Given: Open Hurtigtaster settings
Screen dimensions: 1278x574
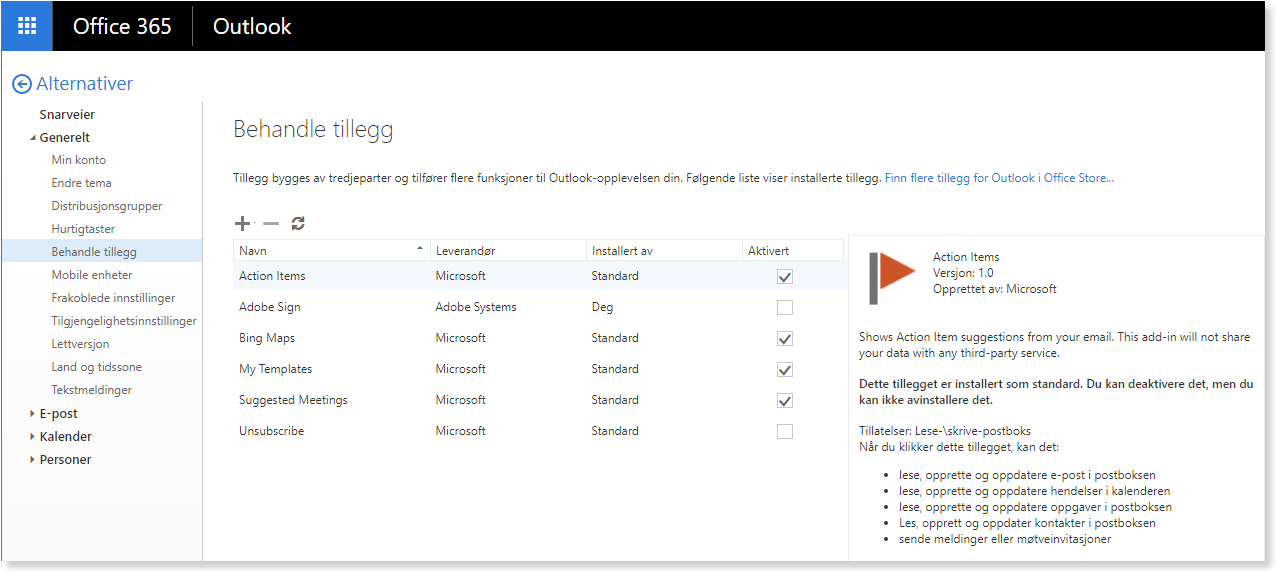Looking at the screenshot, I should click(x=83, y=229).
